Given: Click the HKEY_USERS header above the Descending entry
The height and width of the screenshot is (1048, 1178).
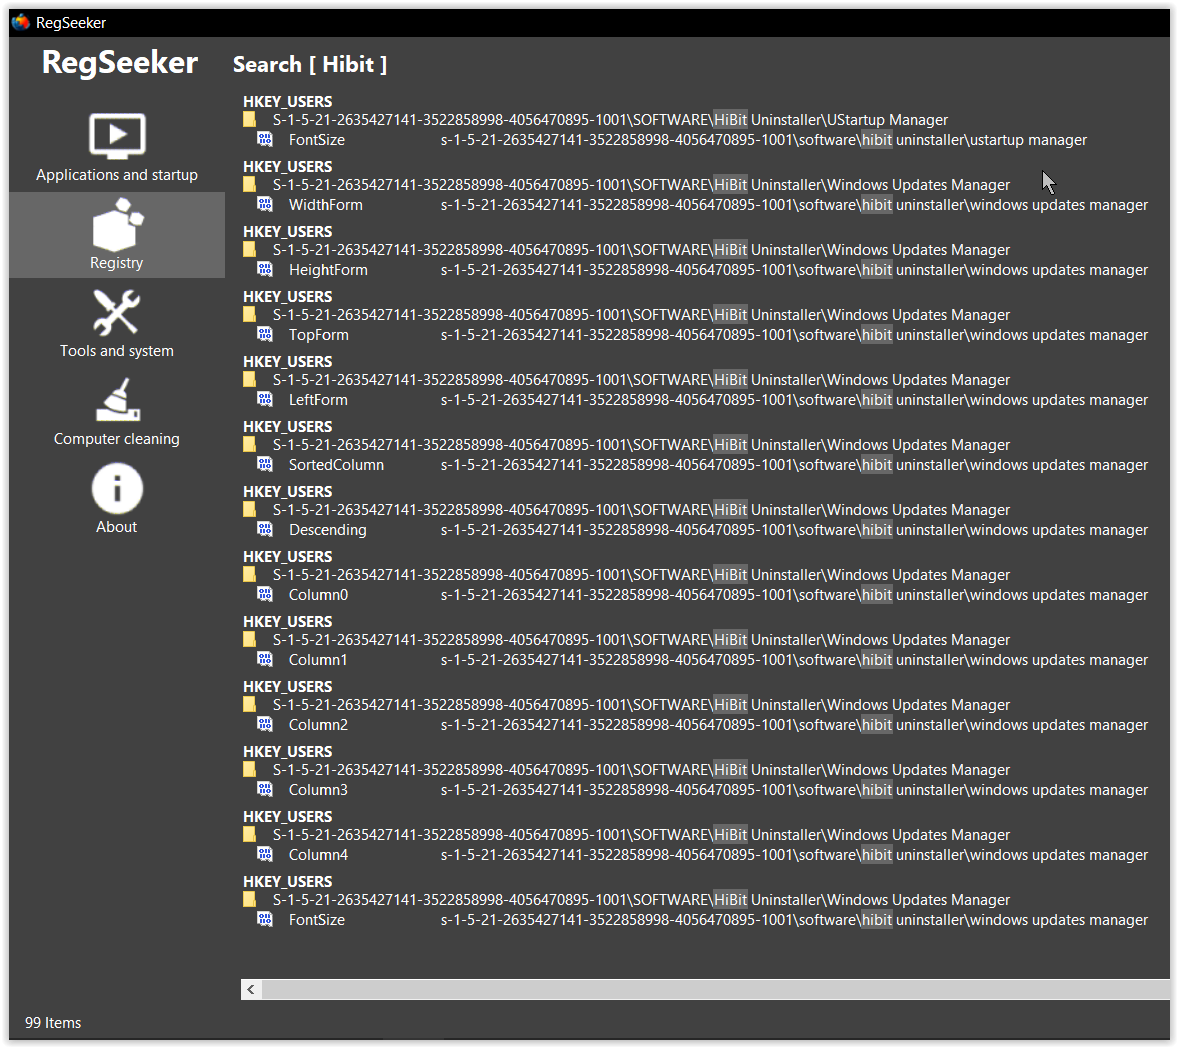Looking at the screenshot, I should coord(287,491).
